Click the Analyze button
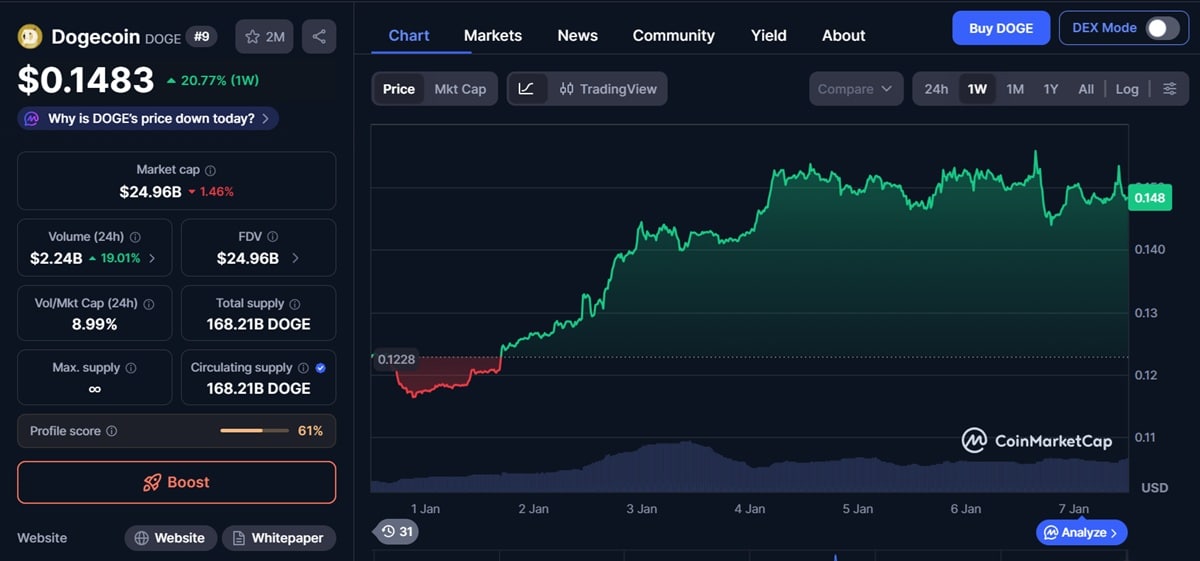The image size is (1200, 561). [1082, 532]
